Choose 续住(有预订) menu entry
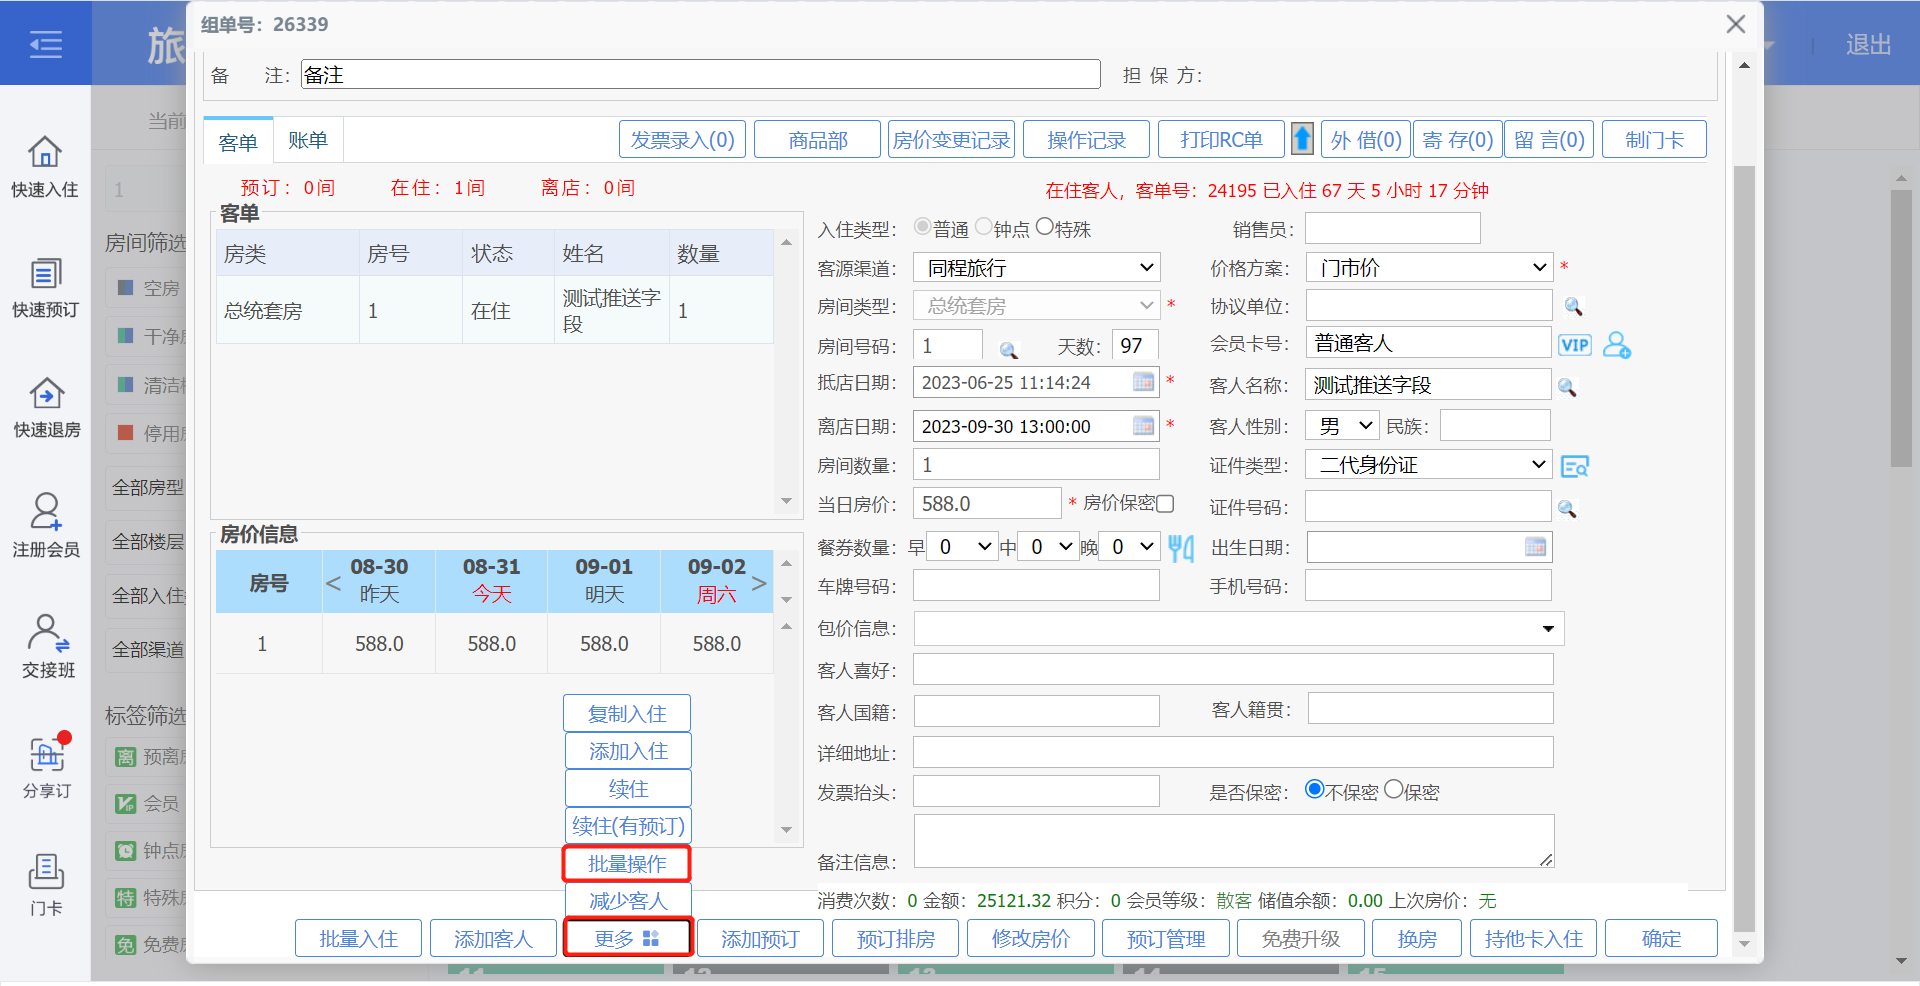1920x986 pixels. [x=628, y=826]
